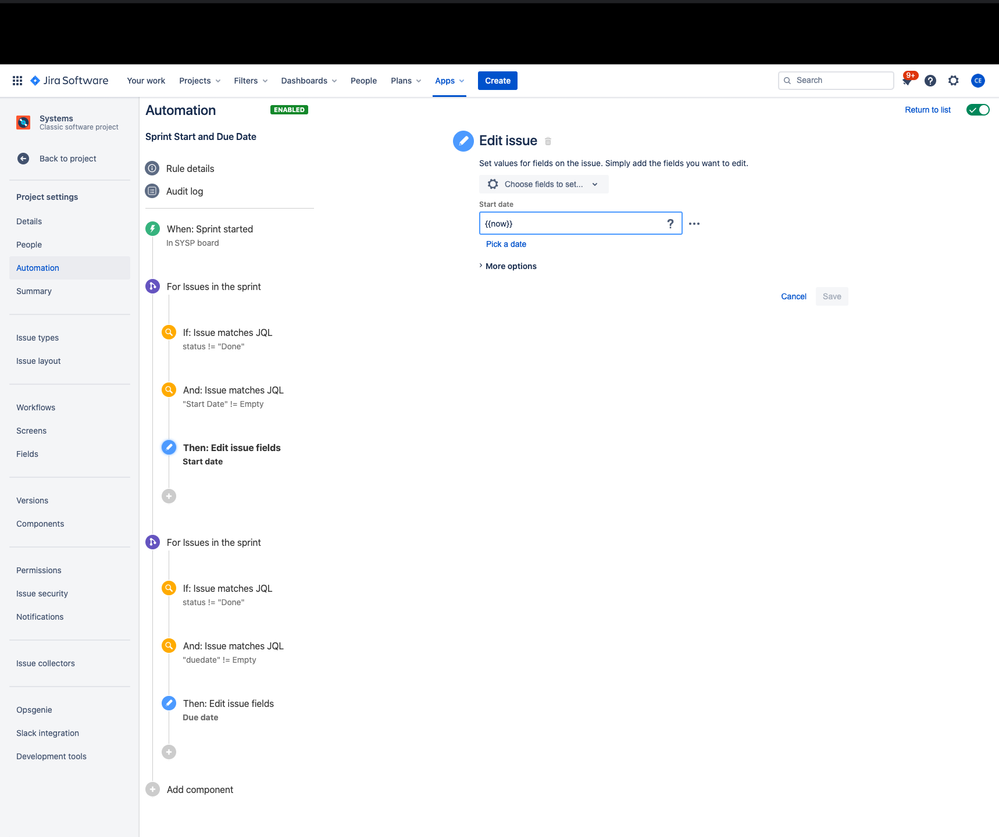Image resolution: width=999 pixels, height=837 pixels.
Task: Click Pick a date link
Action: (x=506, y=244)
